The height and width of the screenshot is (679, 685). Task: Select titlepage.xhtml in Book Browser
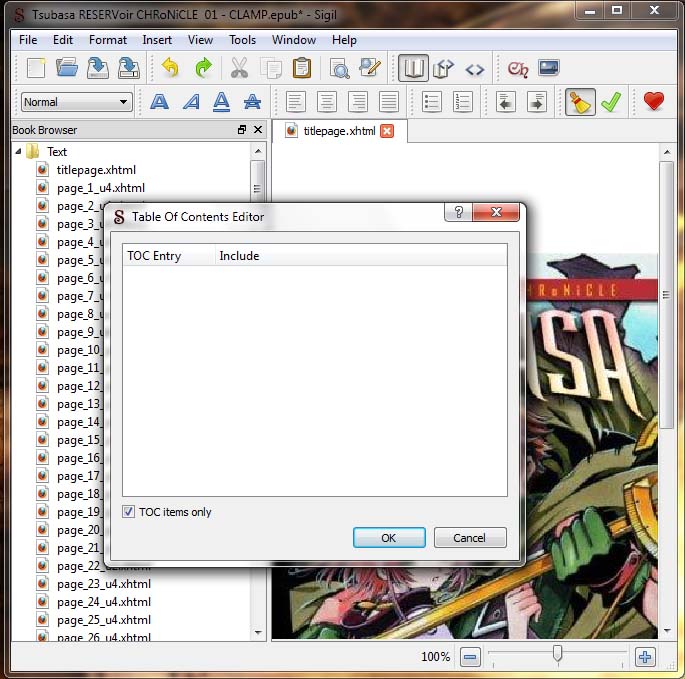tap(96, 170)
